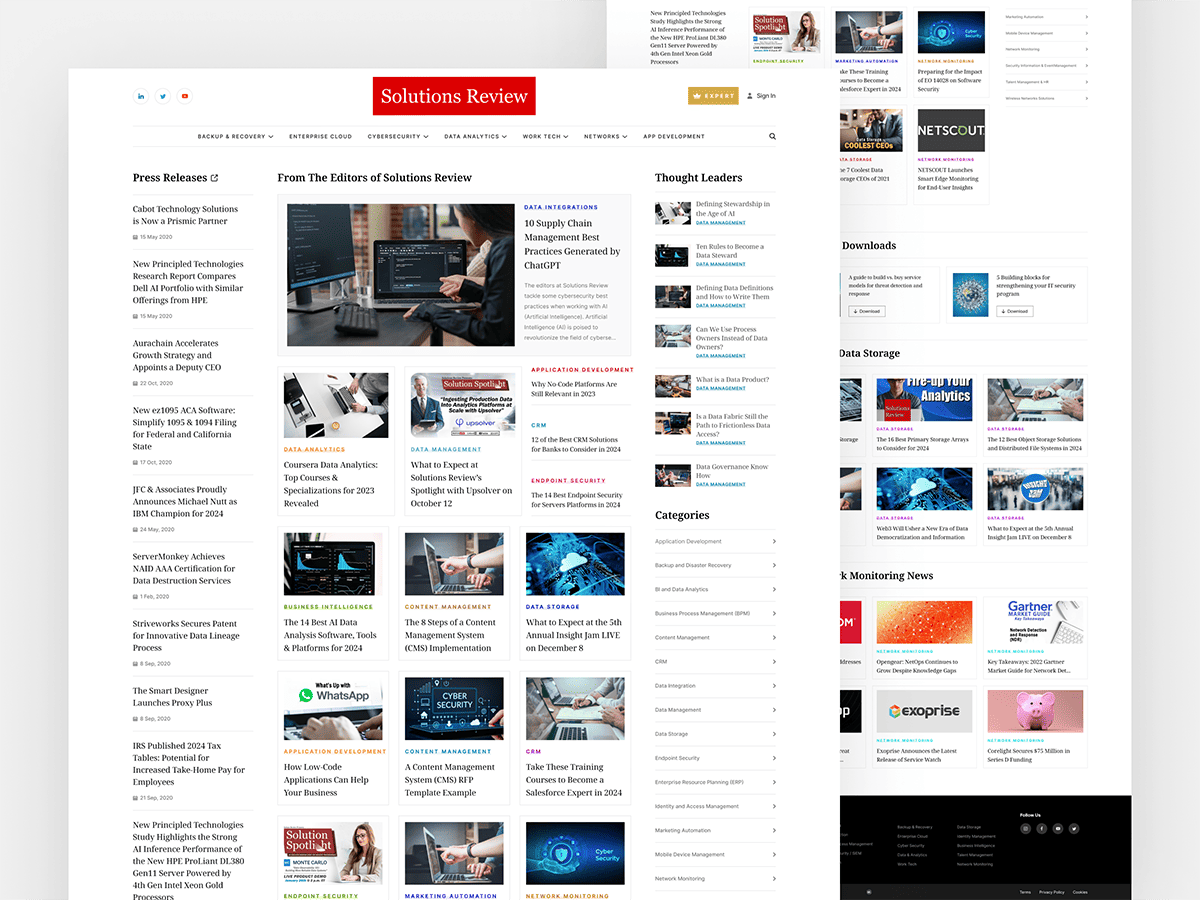Open 14 Best Endpoint Security for Servers article
Viewport: 1200px width, 900px height.
[577, 499]
